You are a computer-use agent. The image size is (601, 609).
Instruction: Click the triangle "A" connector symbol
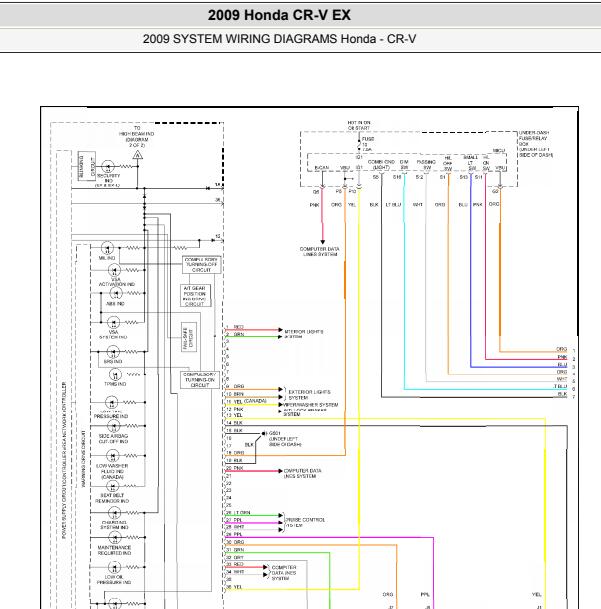click(138, 155)
